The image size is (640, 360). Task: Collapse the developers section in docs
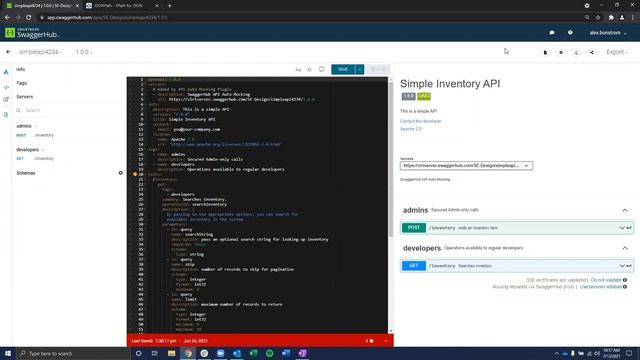[x=625, y=248]
